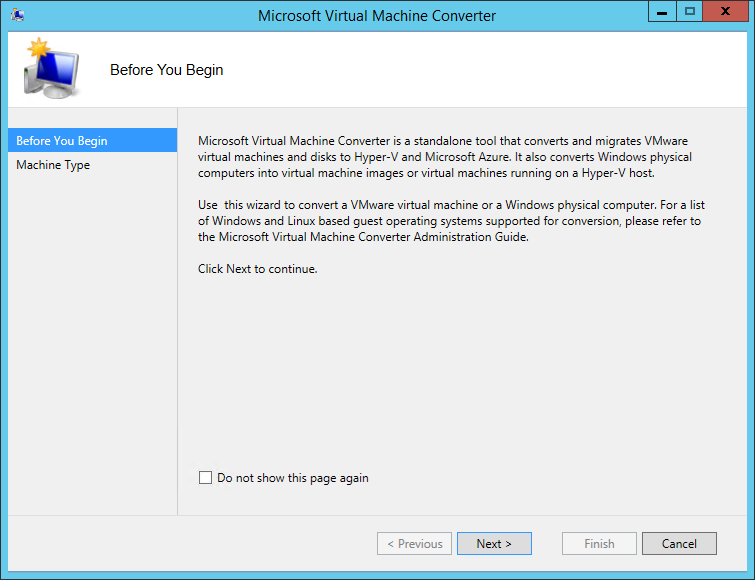
Task: Maximize the converter window
Action: pos(690,12)
